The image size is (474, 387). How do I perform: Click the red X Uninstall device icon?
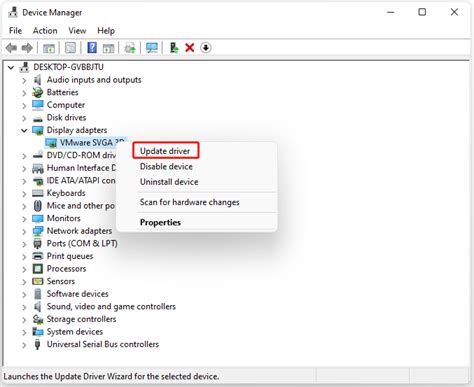pos(190,48)
